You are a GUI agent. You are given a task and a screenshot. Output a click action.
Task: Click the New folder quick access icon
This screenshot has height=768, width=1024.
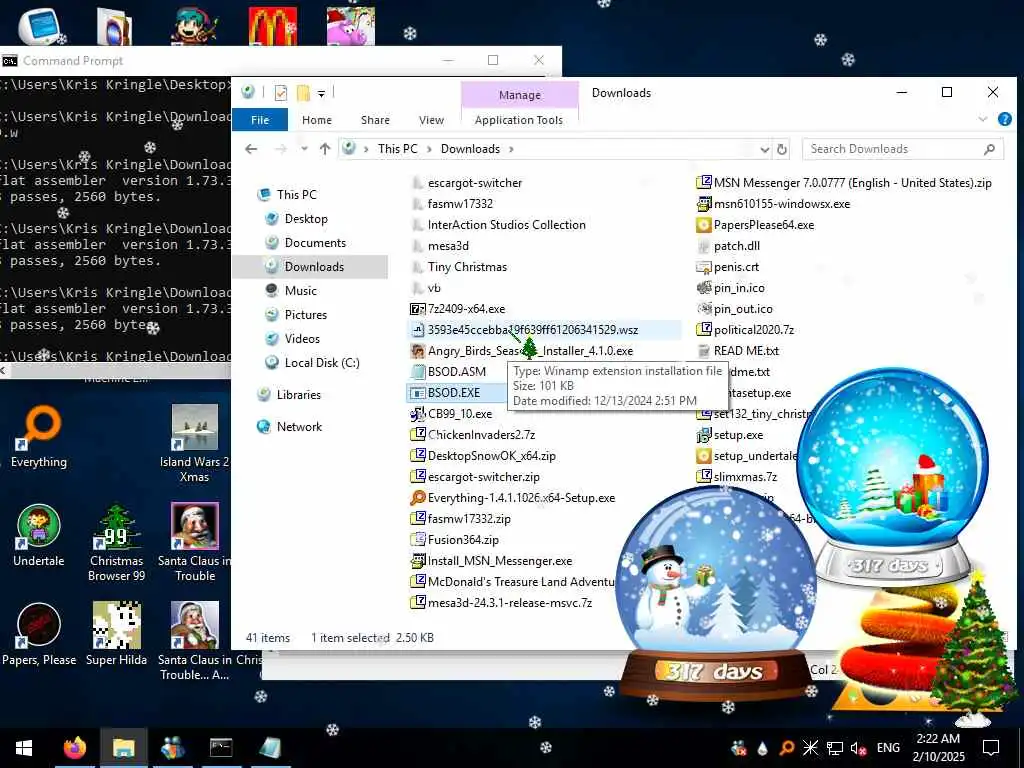[x=303, y=93]
